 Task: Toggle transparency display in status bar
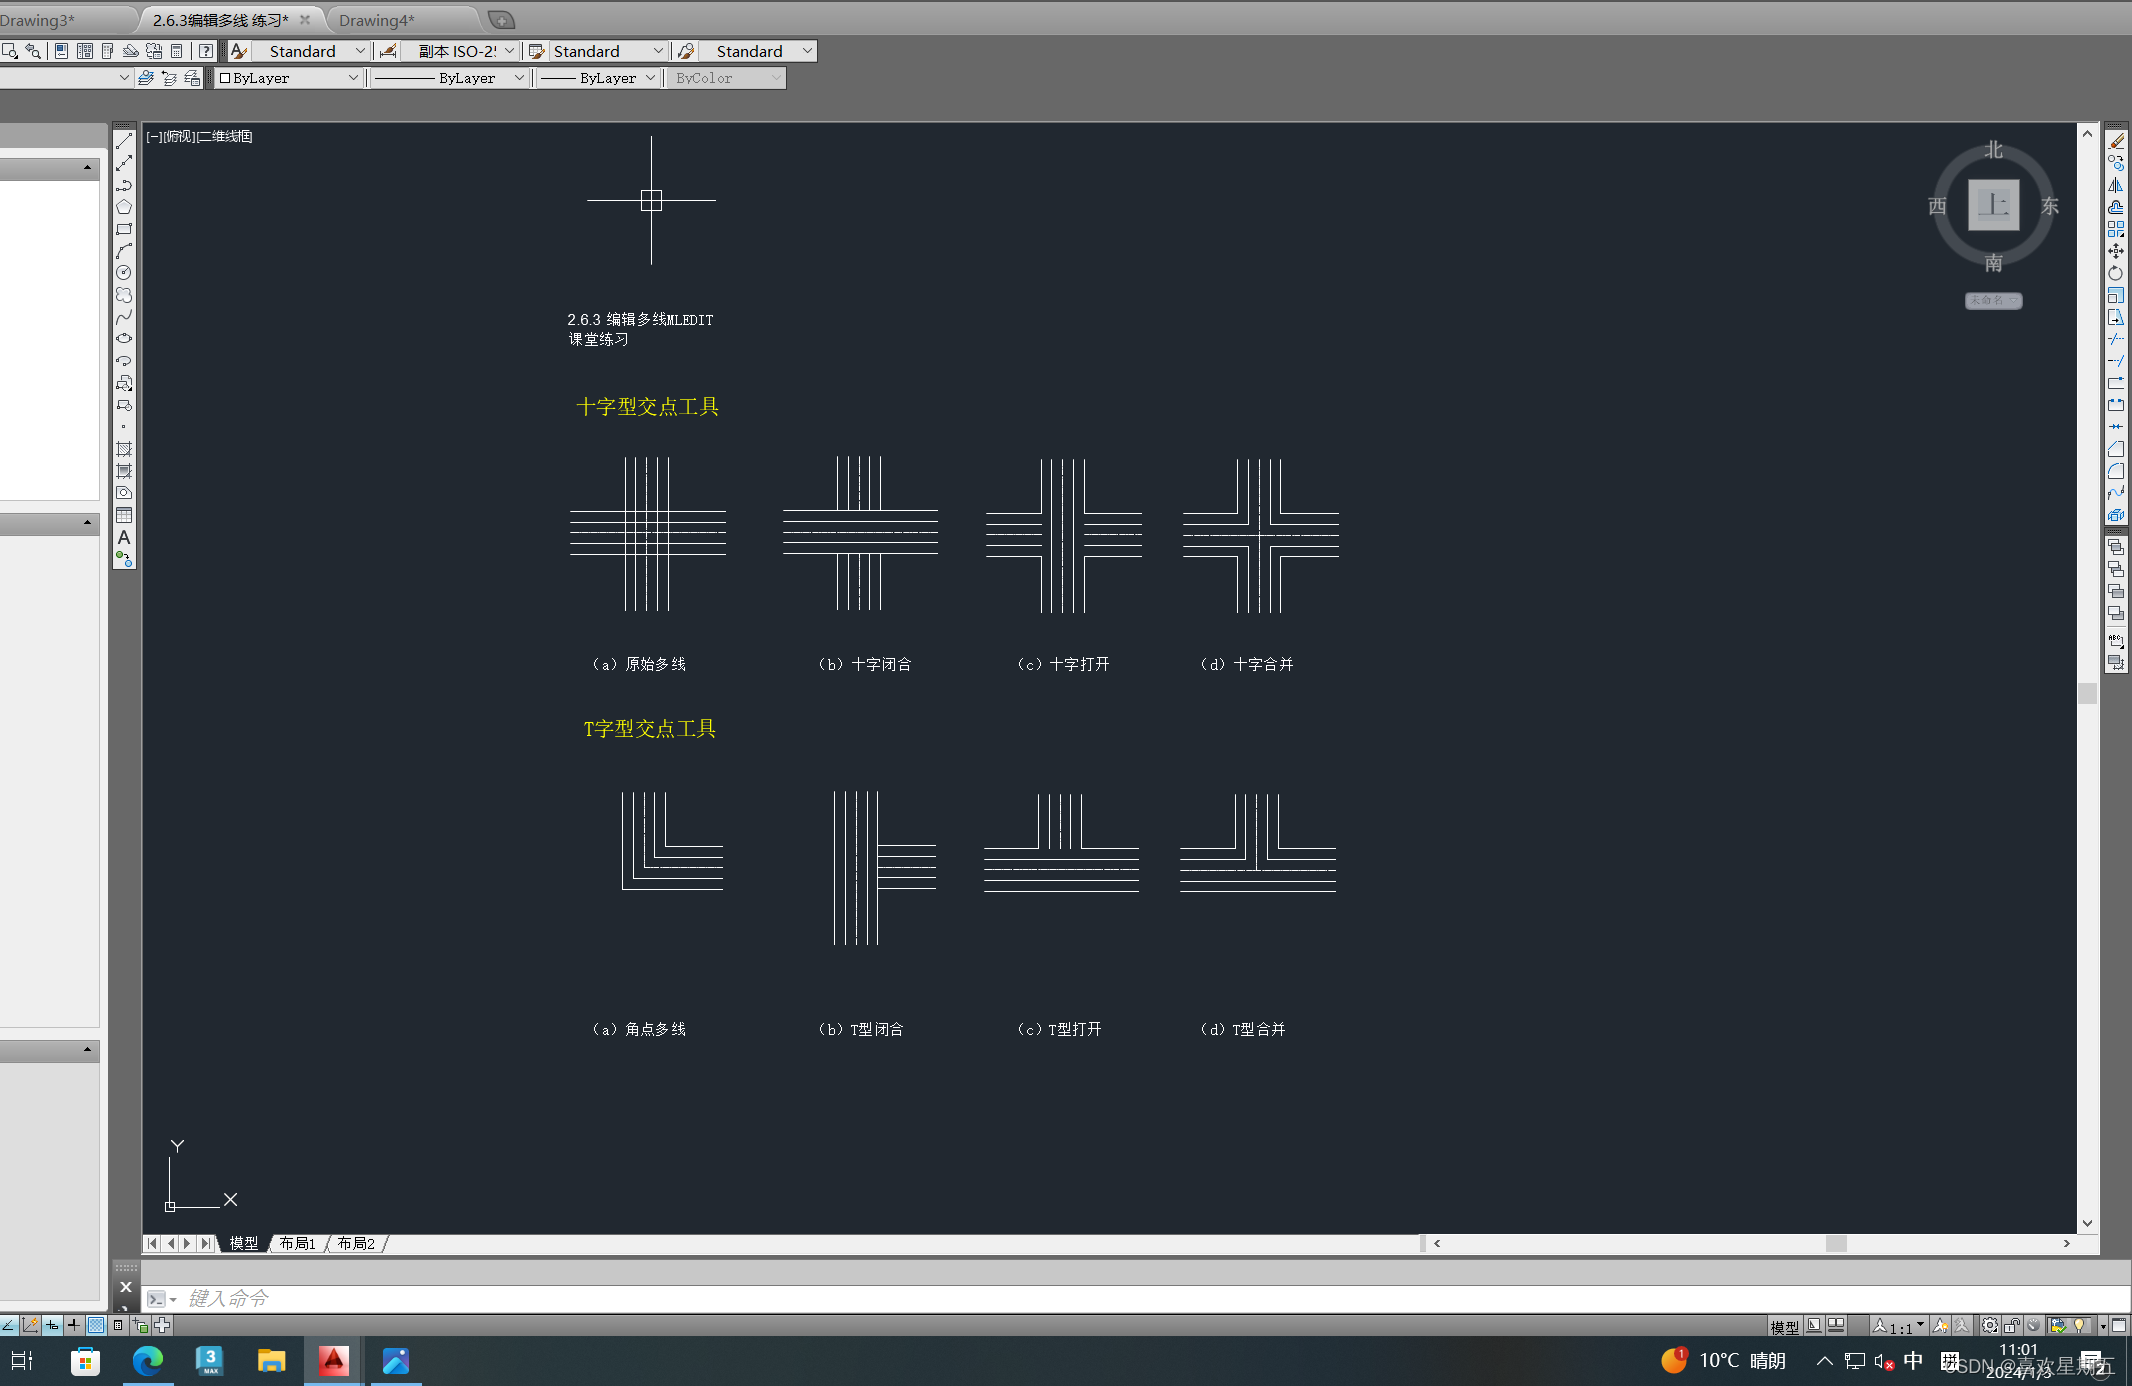tap(96, 1326)
